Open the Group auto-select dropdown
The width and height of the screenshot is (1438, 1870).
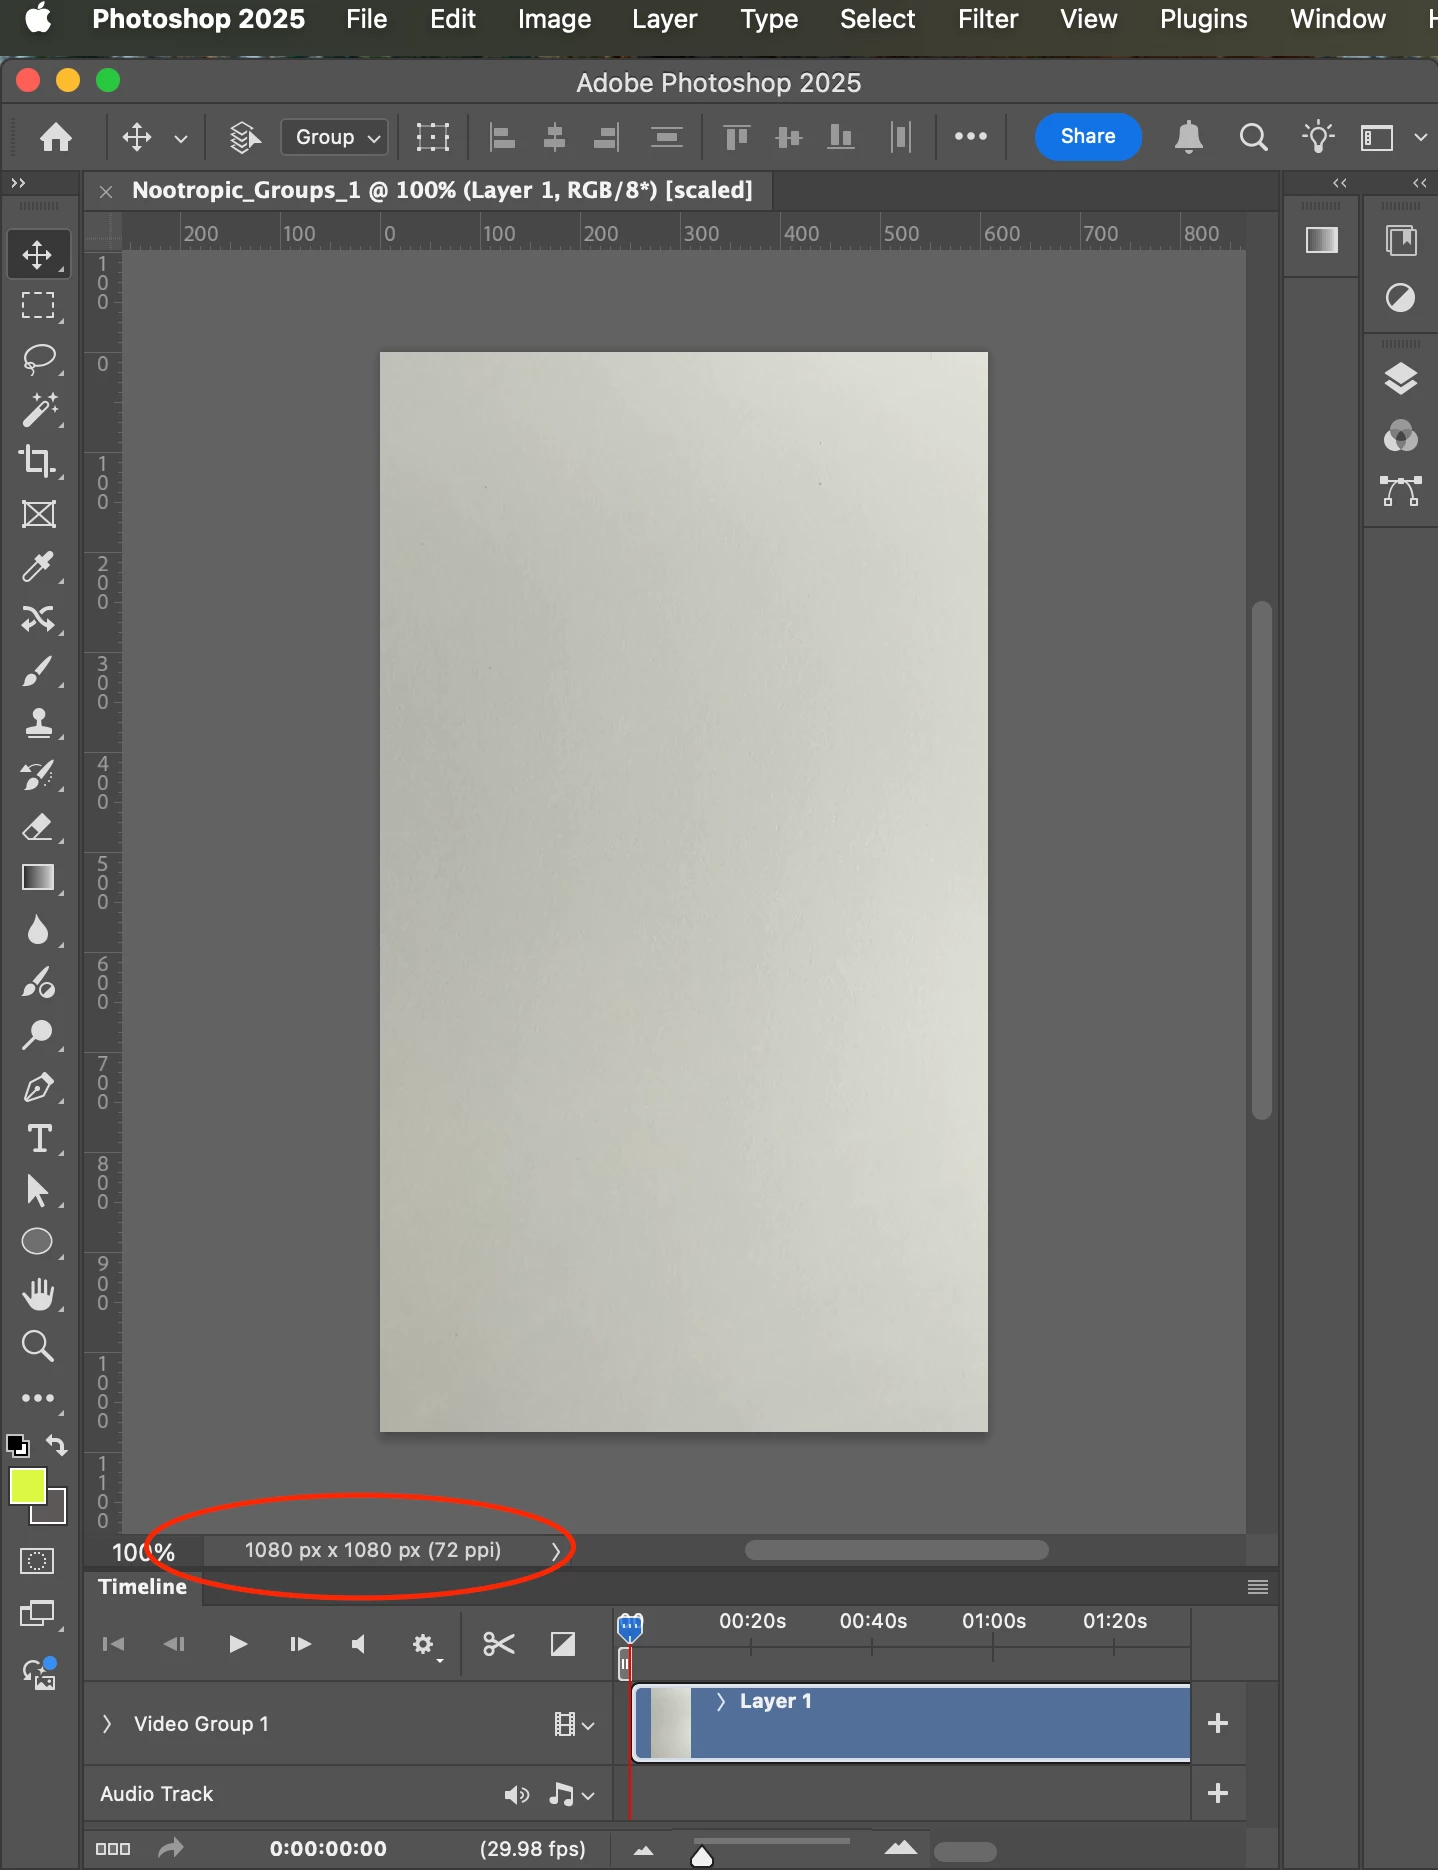tap(336, 137)
